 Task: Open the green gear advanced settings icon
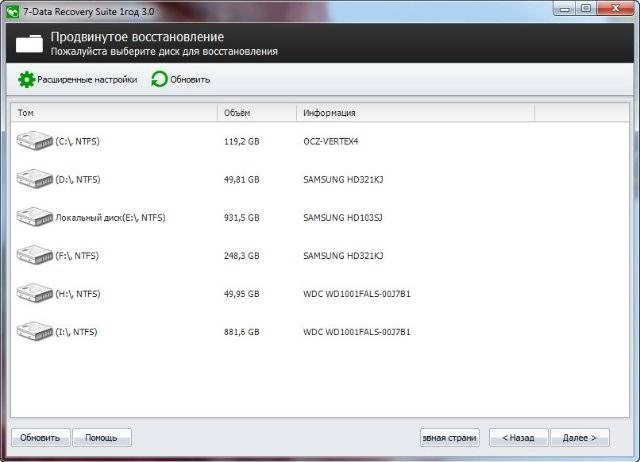point(27,79)
